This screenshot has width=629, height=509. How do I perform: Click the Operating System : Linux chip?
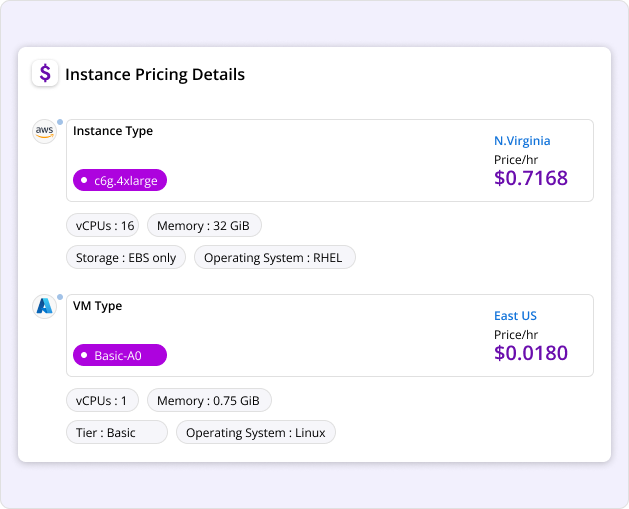tap(256, 432)
